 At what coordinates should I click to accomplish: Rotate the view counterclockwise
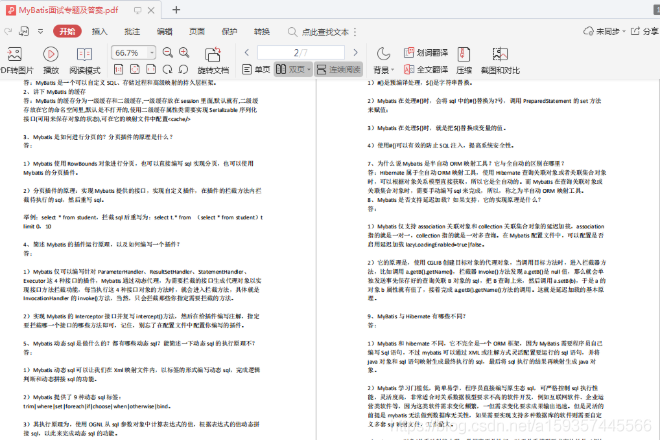[x=183, y=69]
